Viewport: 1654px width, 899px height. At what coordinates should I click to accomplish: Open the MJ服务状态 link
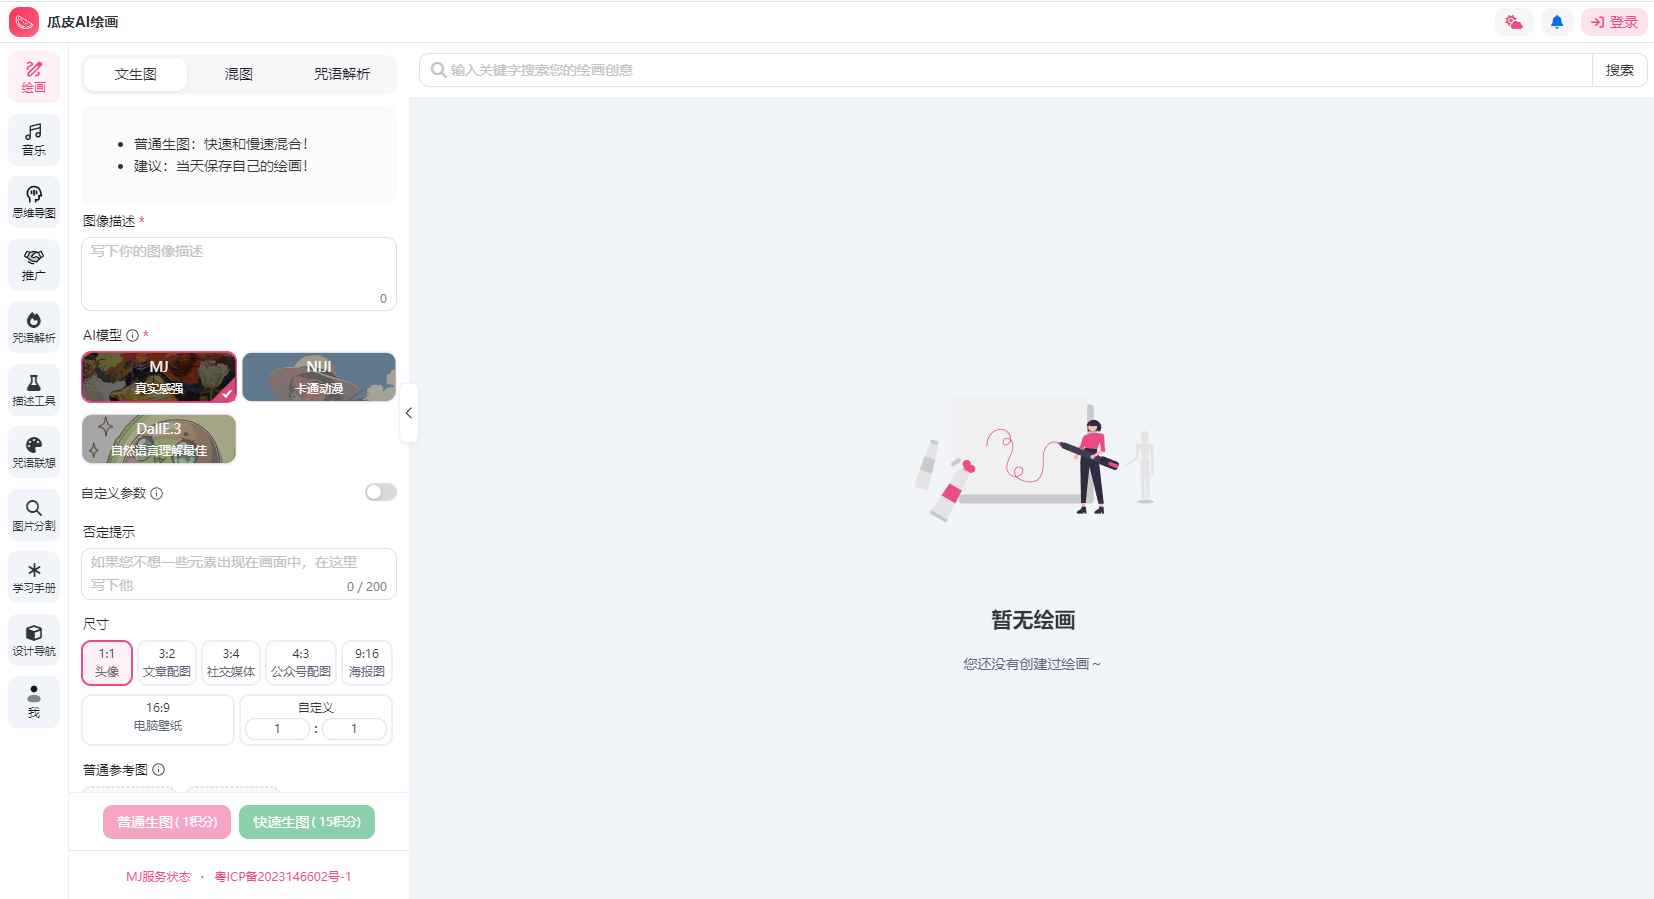coord(158,877)
